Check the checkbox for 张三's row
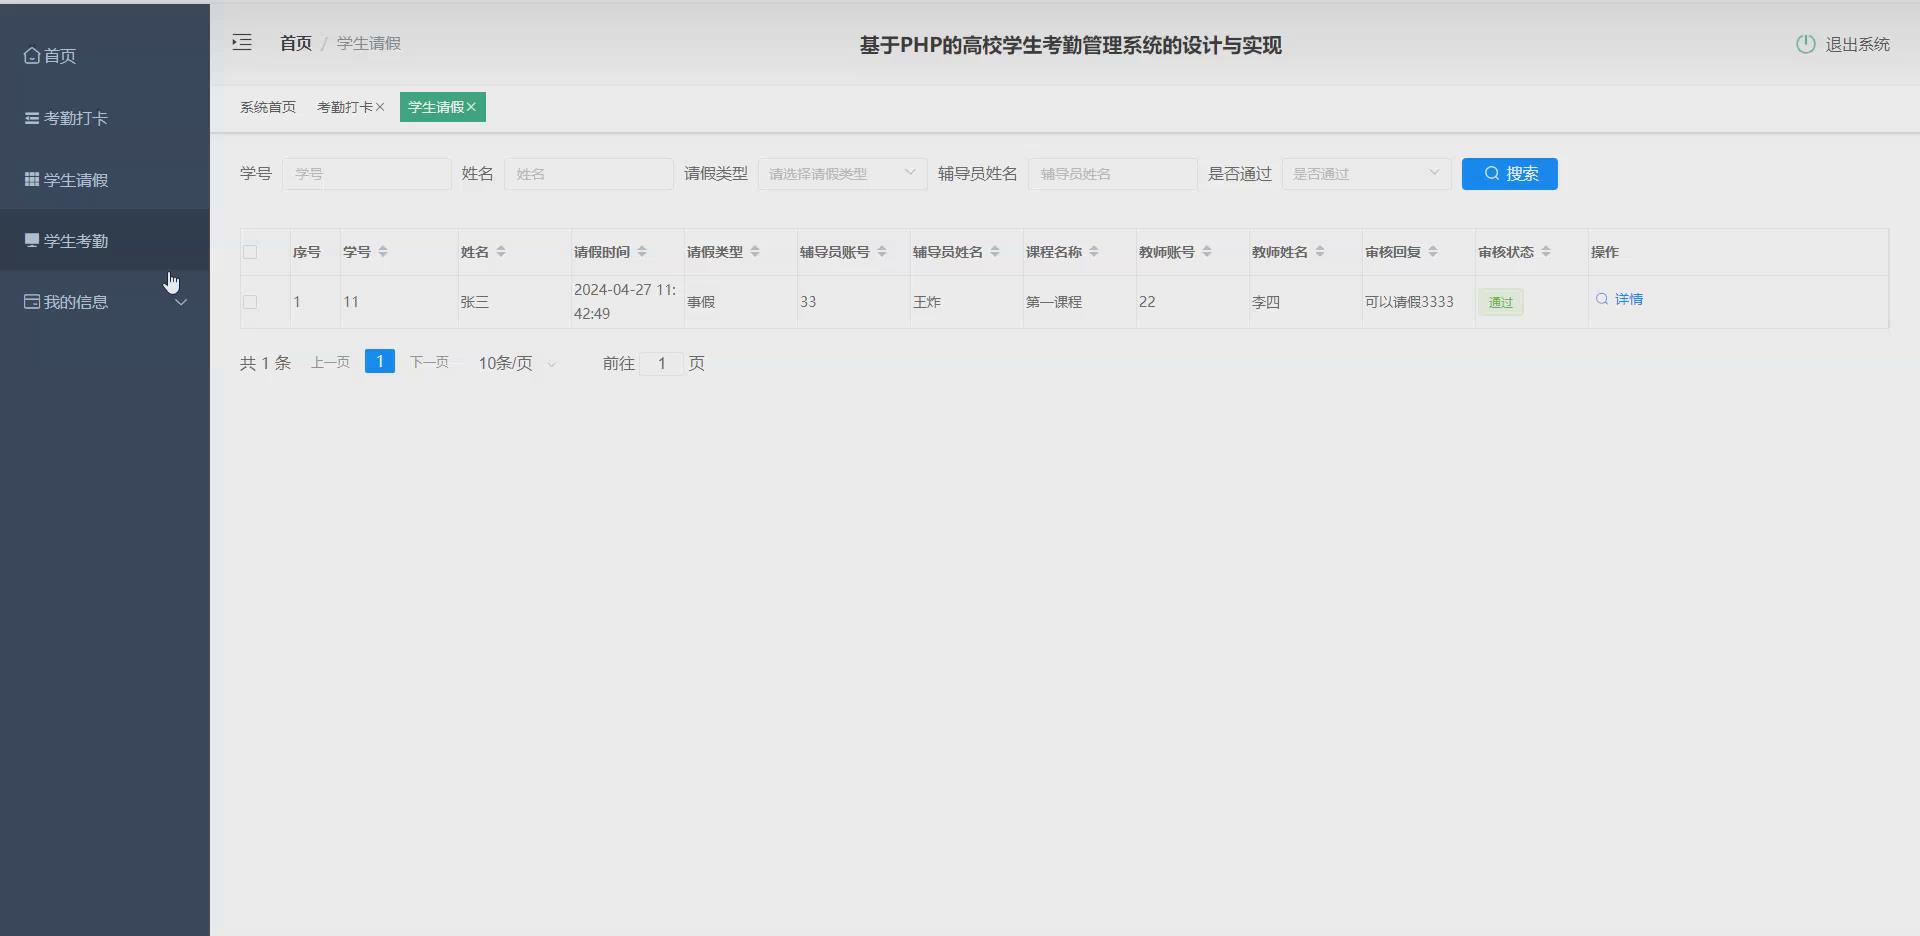This screenshot has width=1920, height=936. [x=250, y=301]
